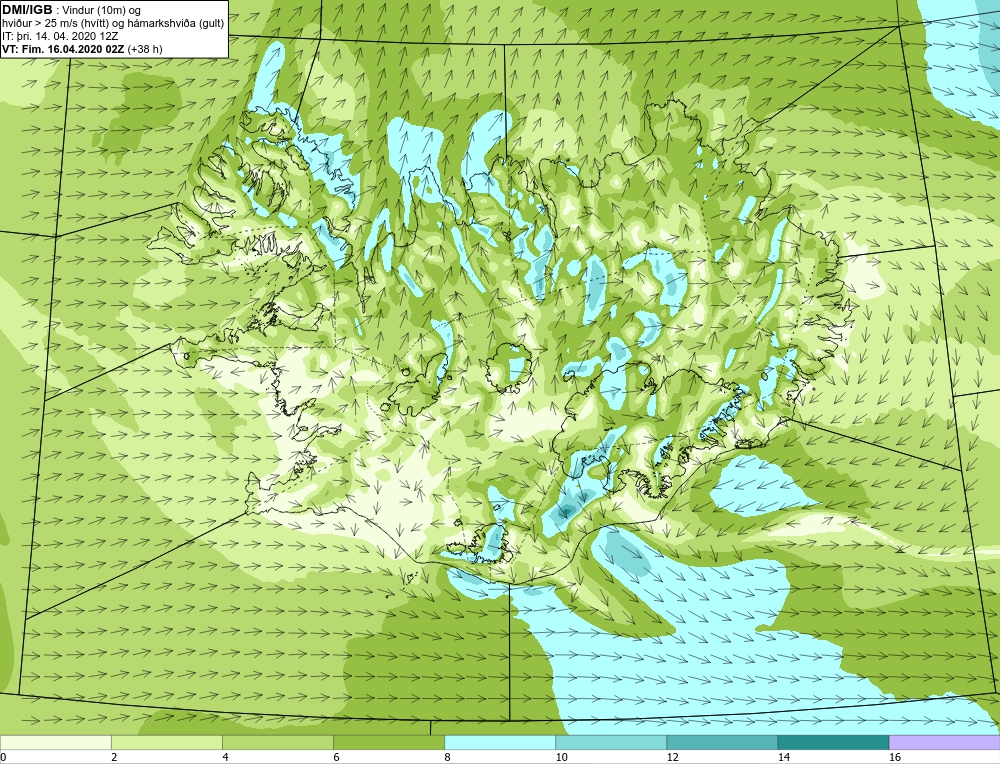Click the legend scale label '8'
The width and height of the screenshot is (1000, 764).
point(448,757)
